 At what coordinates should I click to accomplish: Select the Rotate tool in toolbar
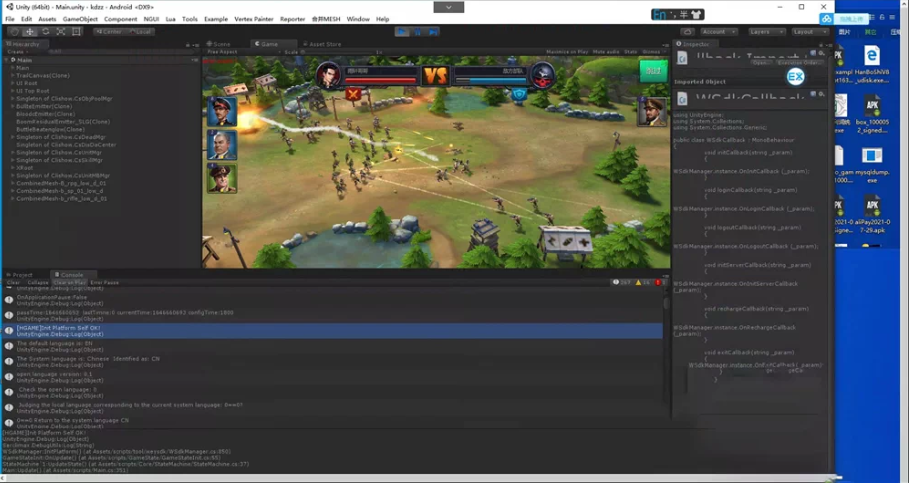tap(45, 32)
